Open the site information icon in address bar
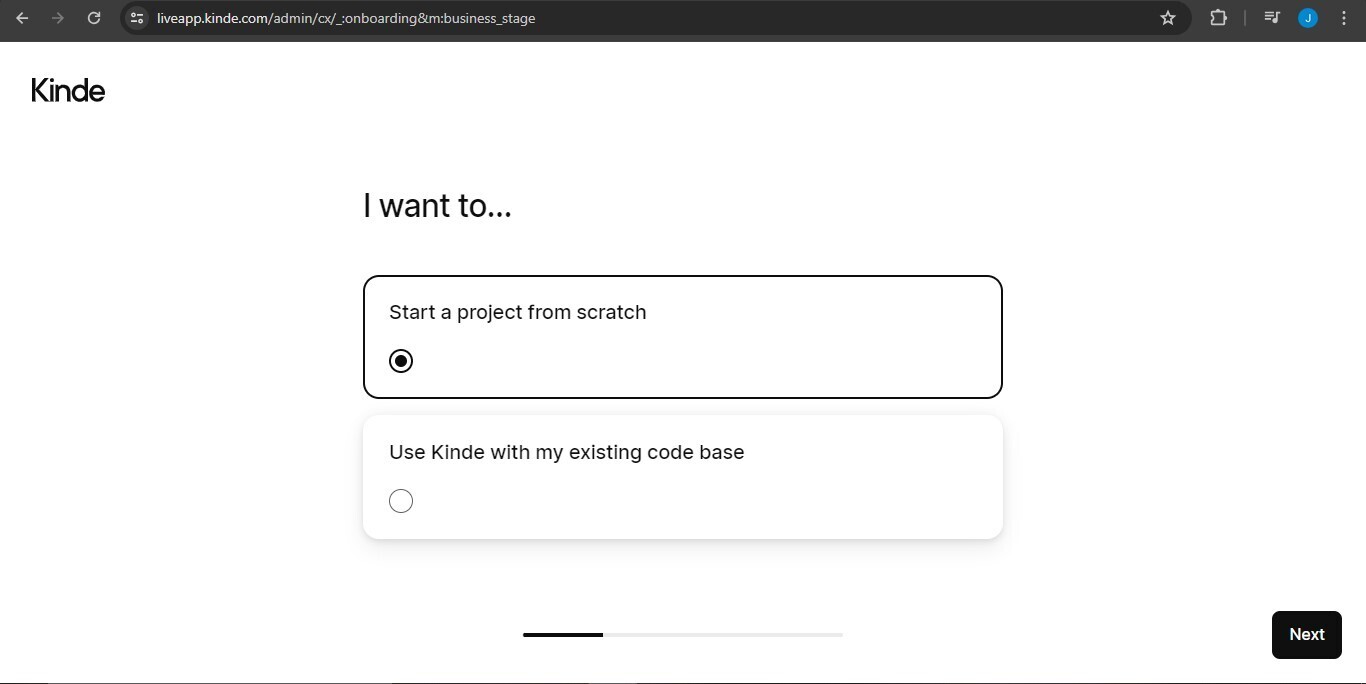The width and height of the screenshot is (1366, 684). [138, 18]
